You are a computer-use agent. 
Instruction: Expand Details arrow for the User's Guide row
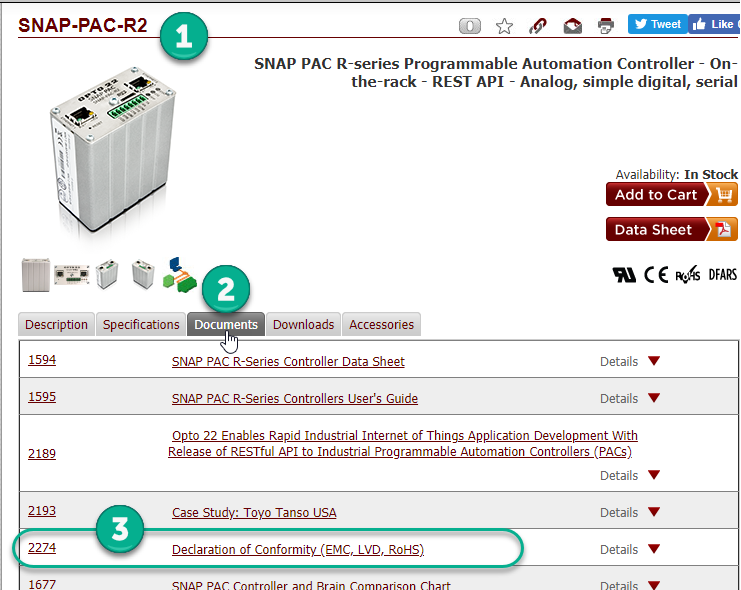pos(654,398)
